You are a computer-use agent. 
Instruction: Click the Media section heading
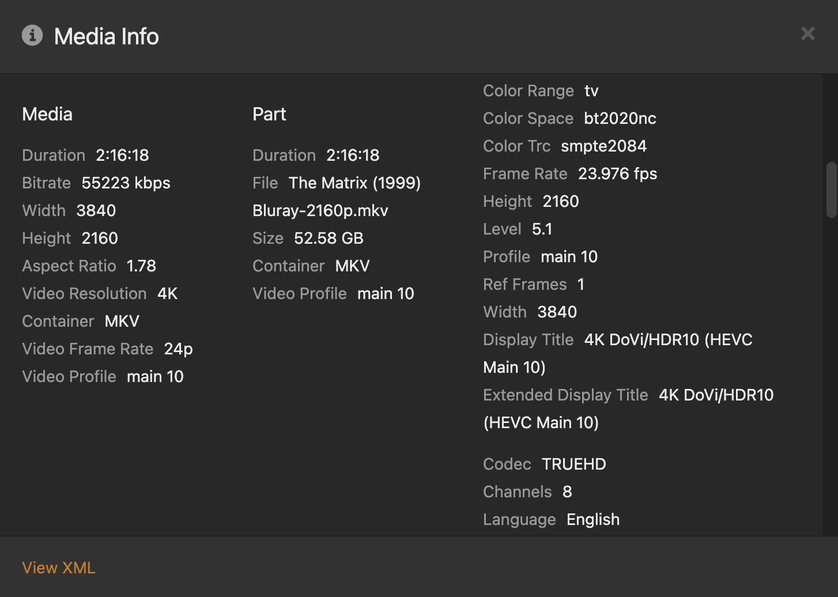[x=47, y=114]
